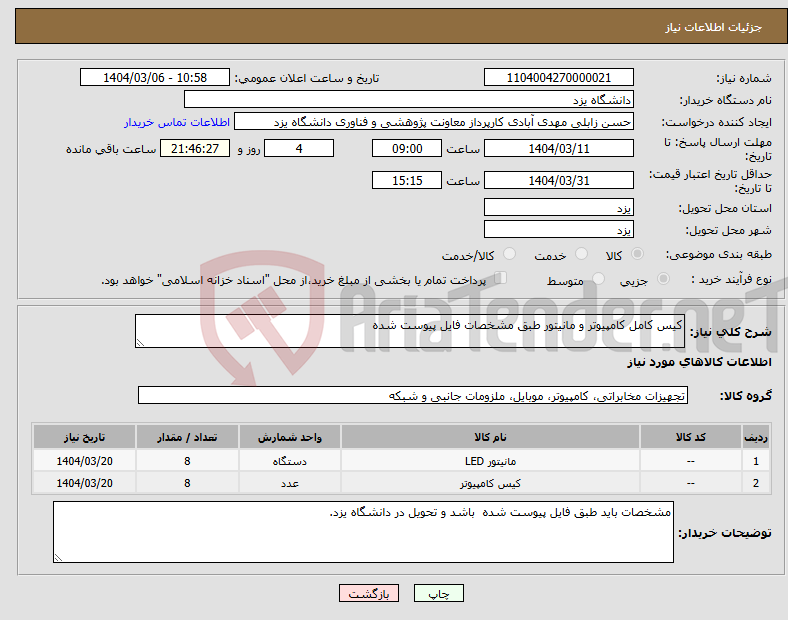Select the متوسط purchase type radio
The width and height of the screenshot is (788, 620).
(599, 278)
